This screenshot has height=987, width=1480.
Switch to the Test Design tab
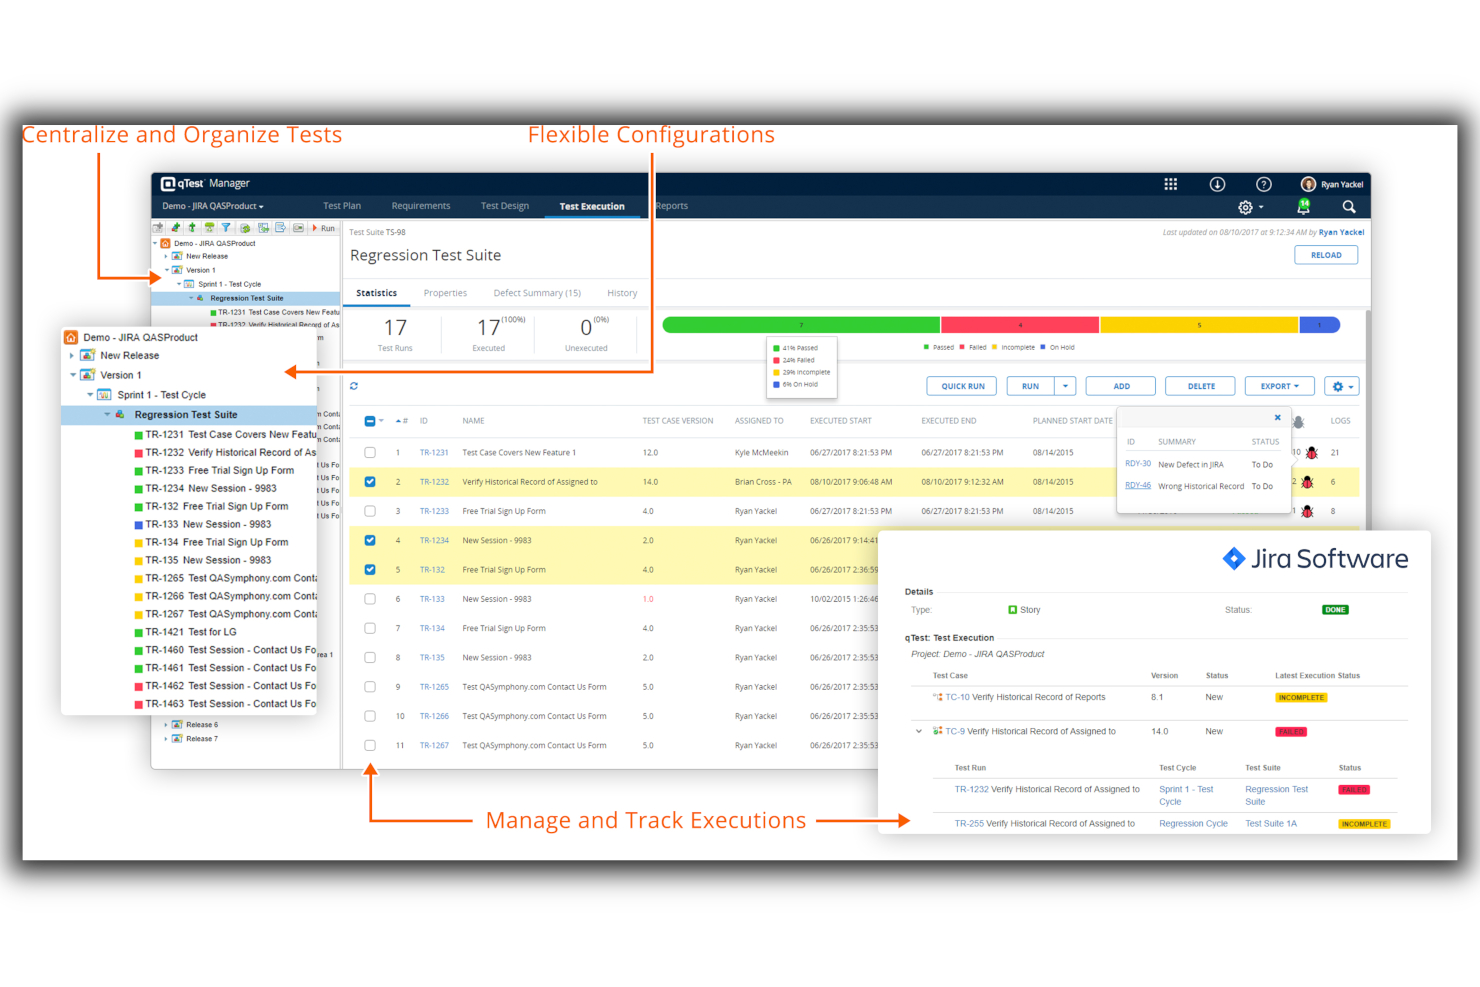[505, 206]
